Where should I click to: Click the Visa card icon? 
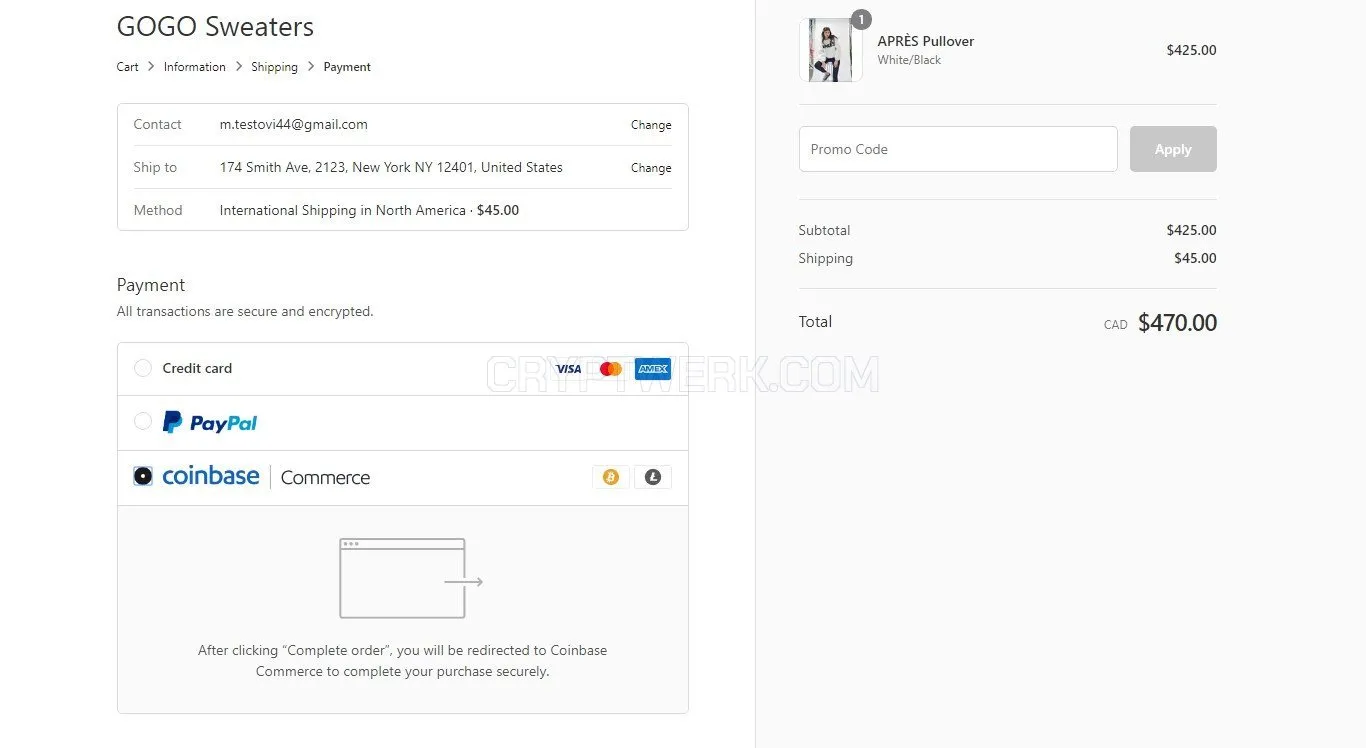coord(568,369)
